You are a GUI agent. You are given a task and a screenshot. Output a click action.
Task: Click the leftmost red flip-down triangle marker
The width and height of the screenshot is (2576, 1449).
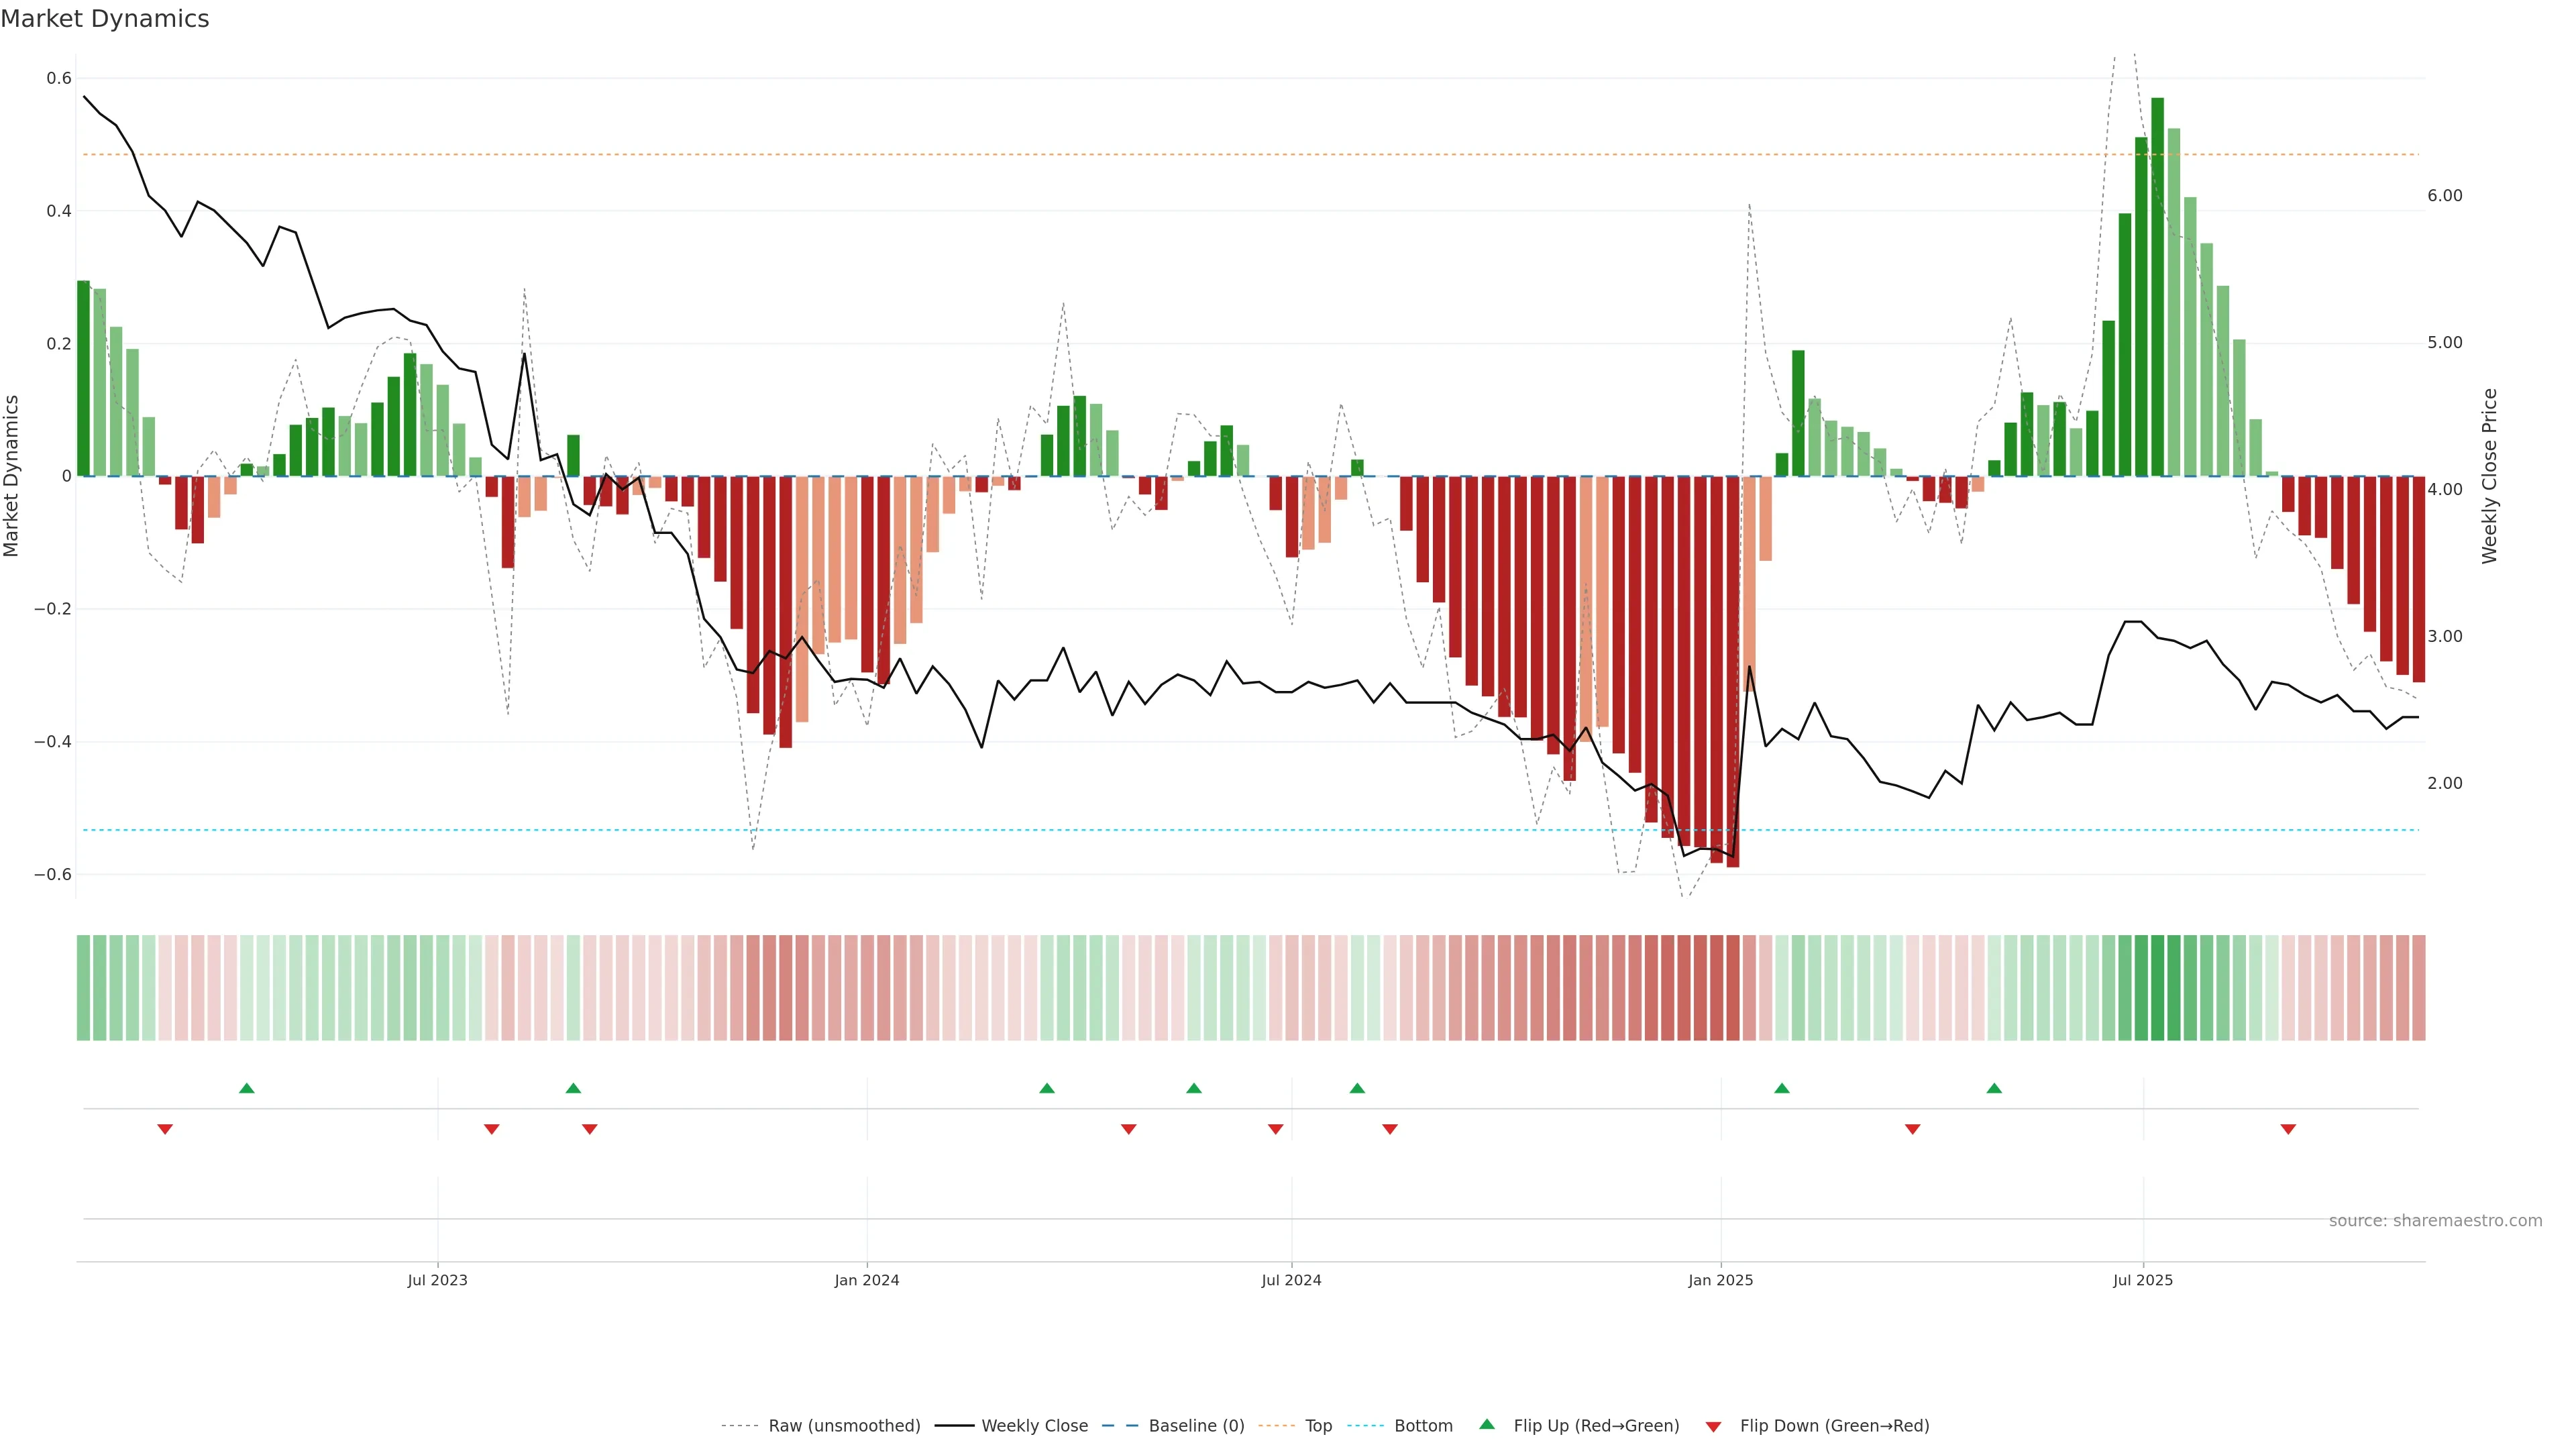[165, 1129]
